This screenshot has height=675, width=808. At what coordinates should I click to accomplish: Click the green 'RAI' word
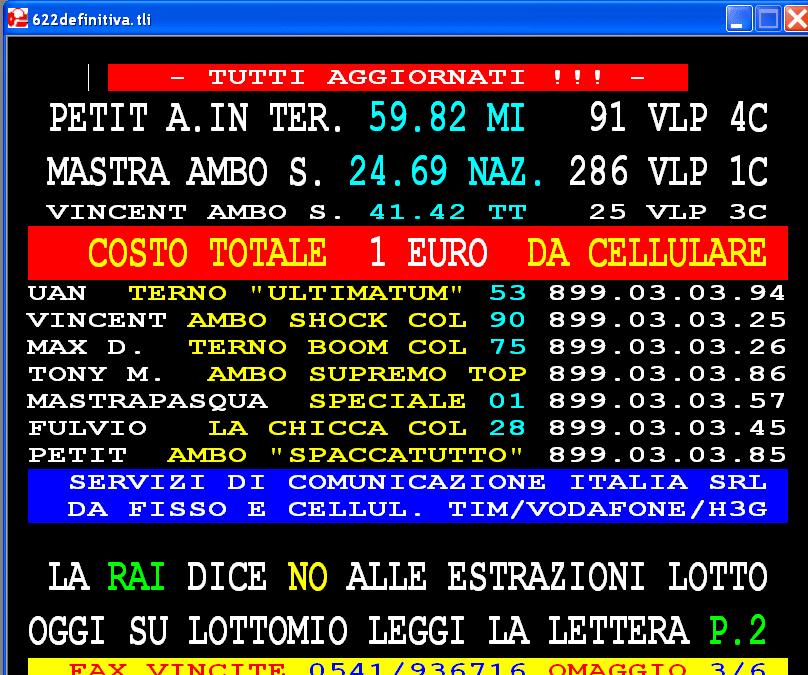click(136, 577)
